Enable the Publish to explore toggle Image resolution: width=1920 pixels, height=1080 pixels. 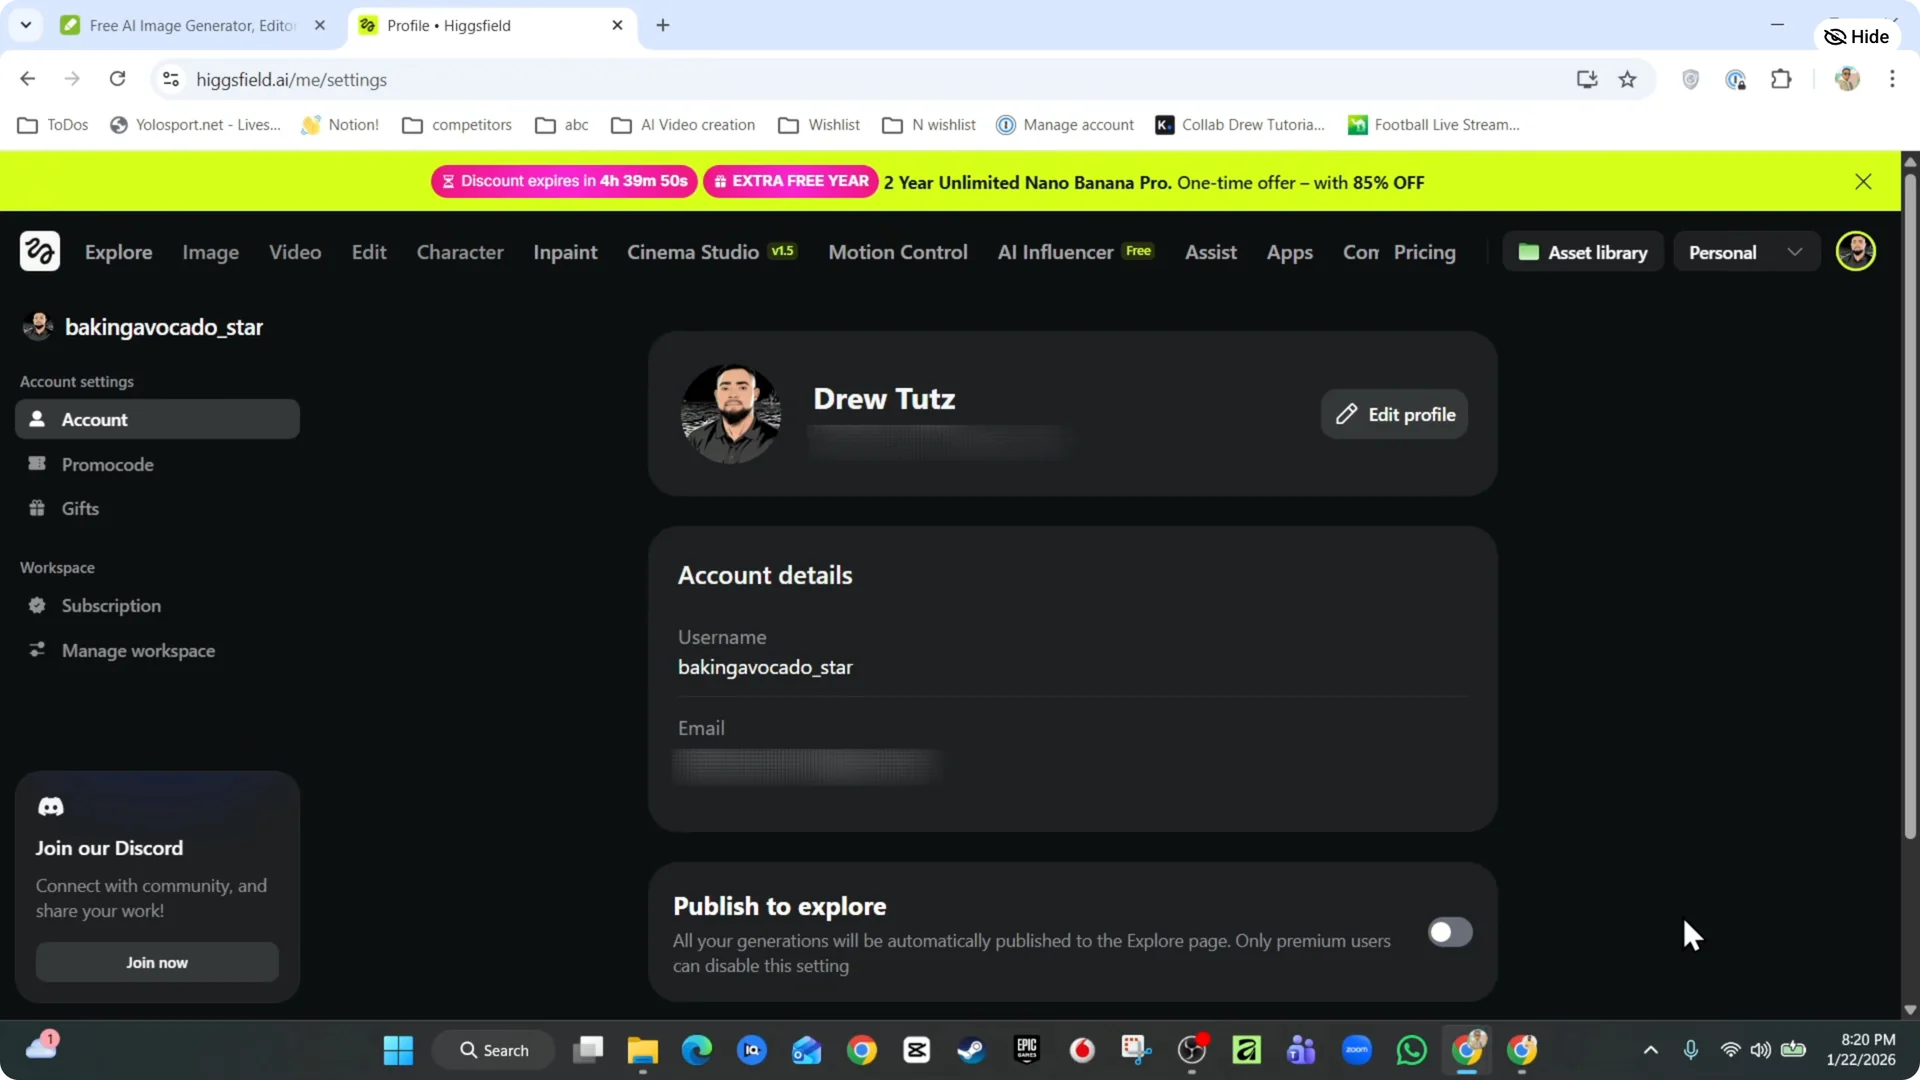coord(1449,931)
